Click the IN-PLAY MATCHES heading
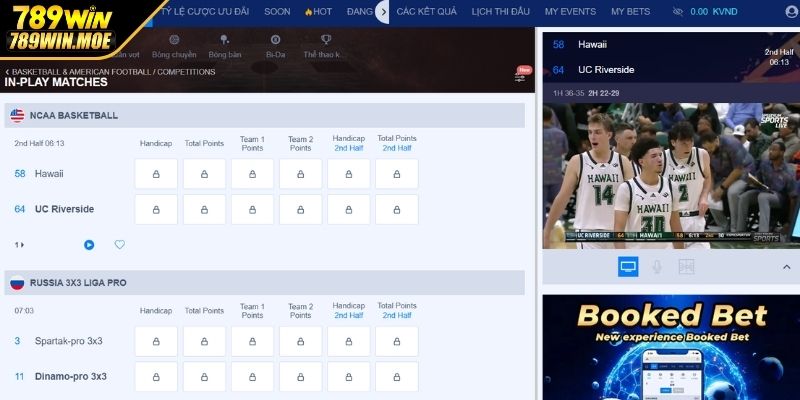The image size is (800, 400). pyautogui.click(x=56, y=82)
